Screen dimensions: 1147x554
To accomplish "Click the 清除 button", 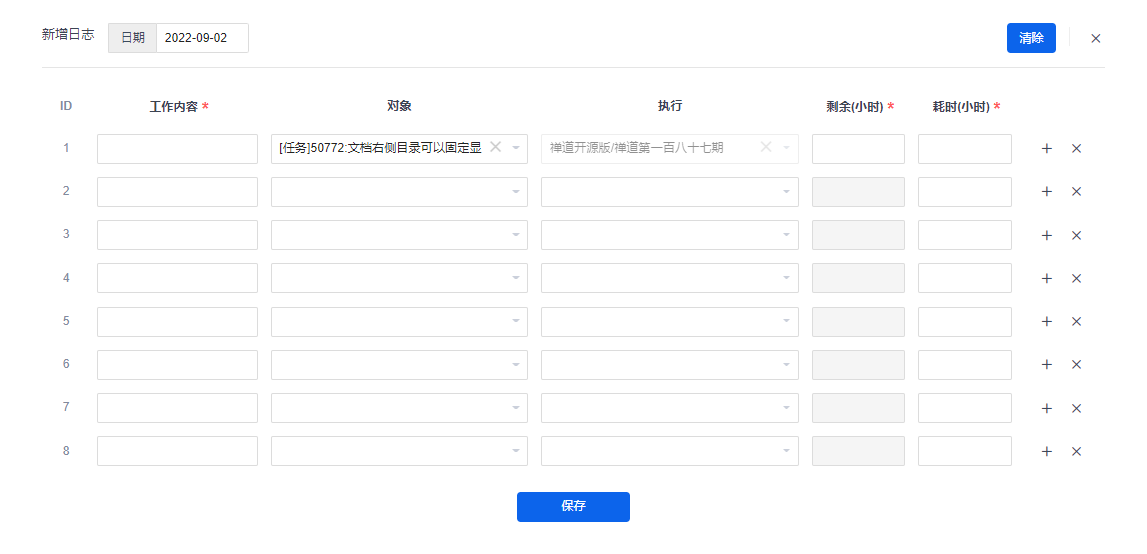I will coord(1031,38).
